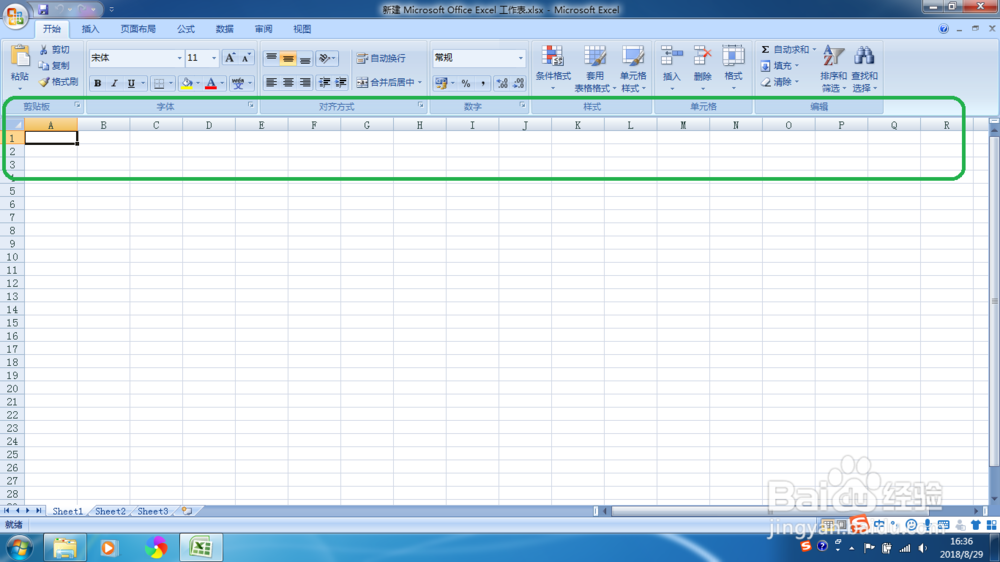Image resolution: width=1000 pixels, height=562 pixels.
Task: Align text to bottom icon
Action: click(x=305, y=58)
